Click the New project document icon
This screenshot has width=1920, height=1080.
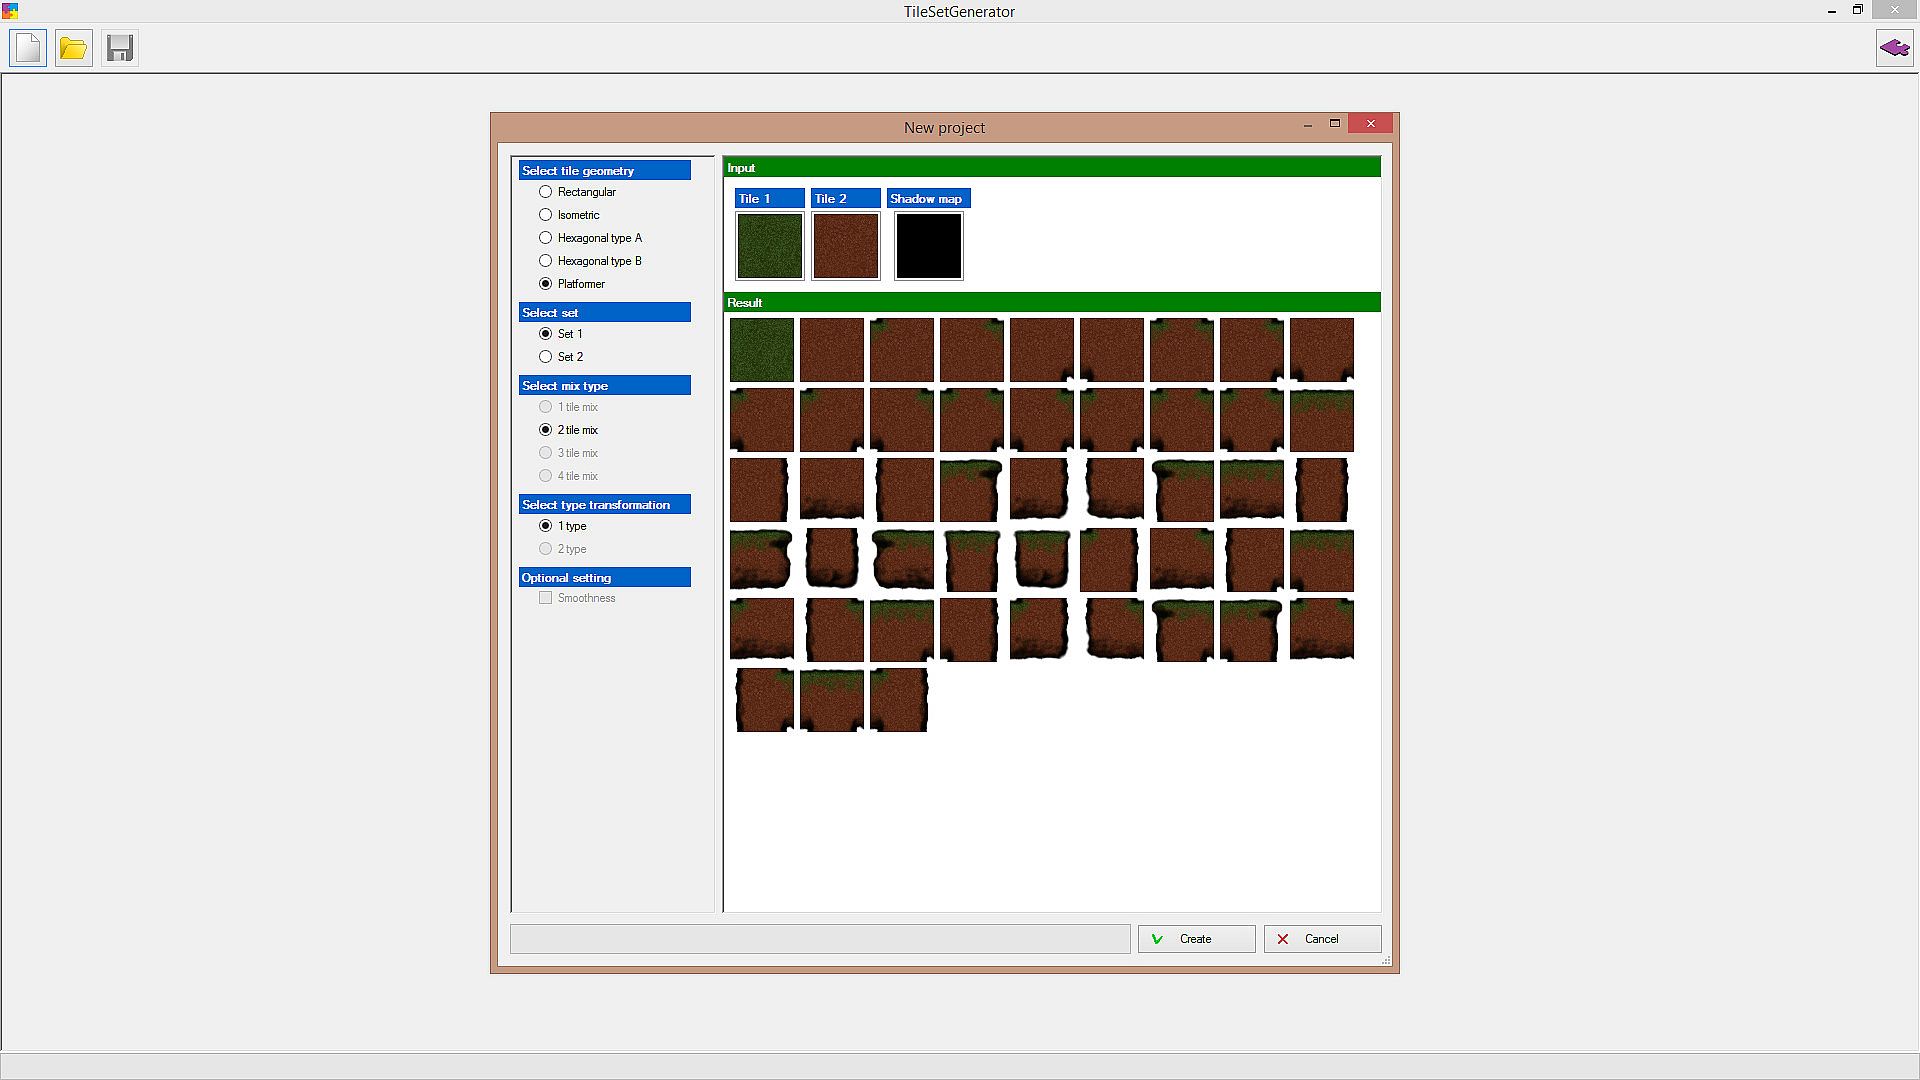tap(28, 48)
